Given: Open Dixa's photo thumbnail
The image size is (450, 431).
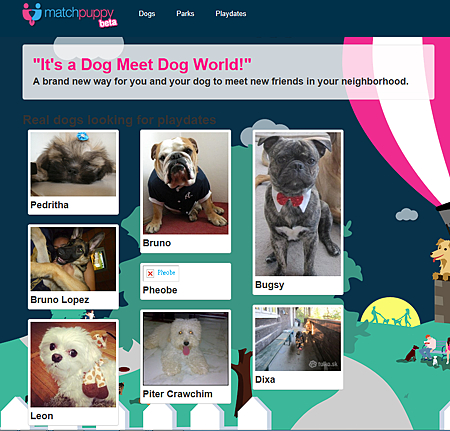Looking at the screenshot, I should [x=298, y=339].
